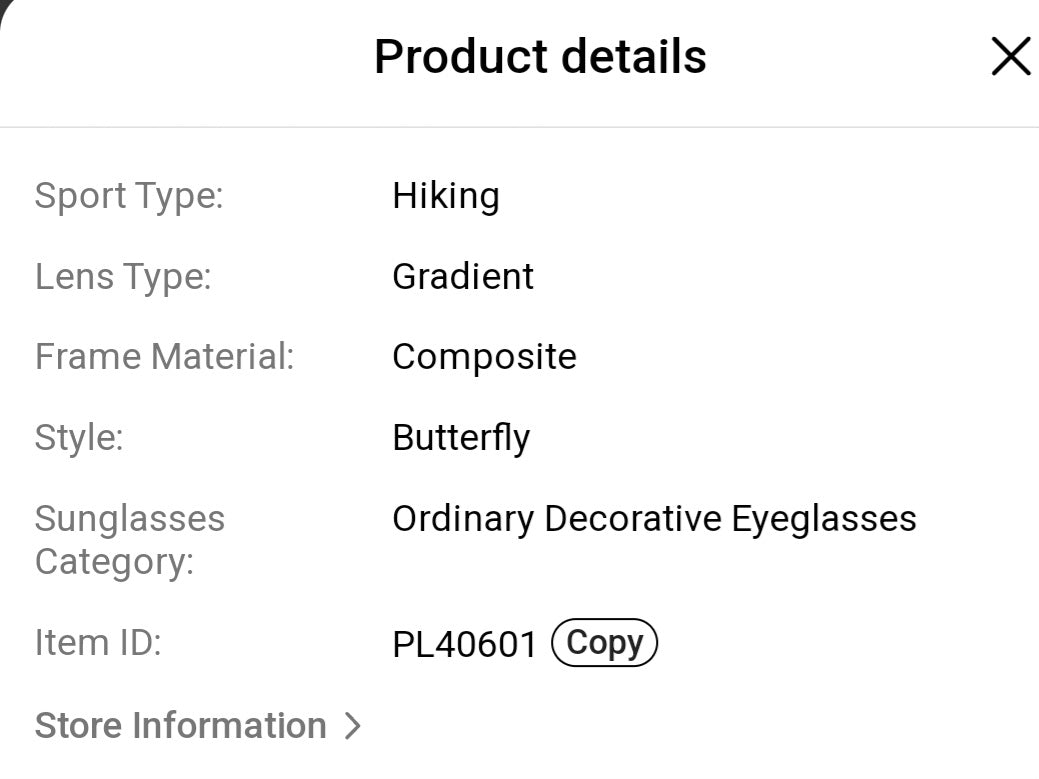Screen dimensions: 1039x779
Task: Select the Frame Material label
Action: [165, 356]
